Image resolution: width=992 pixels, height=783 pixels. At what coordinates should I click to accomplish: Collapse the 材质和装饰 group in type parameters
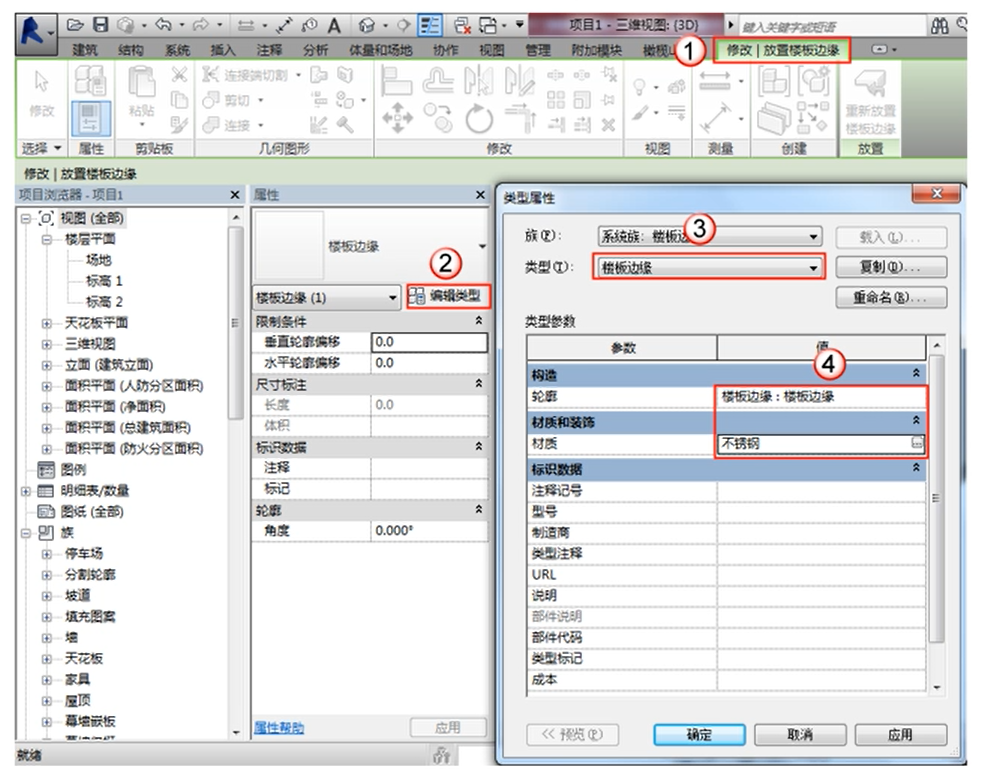point(915,422)
